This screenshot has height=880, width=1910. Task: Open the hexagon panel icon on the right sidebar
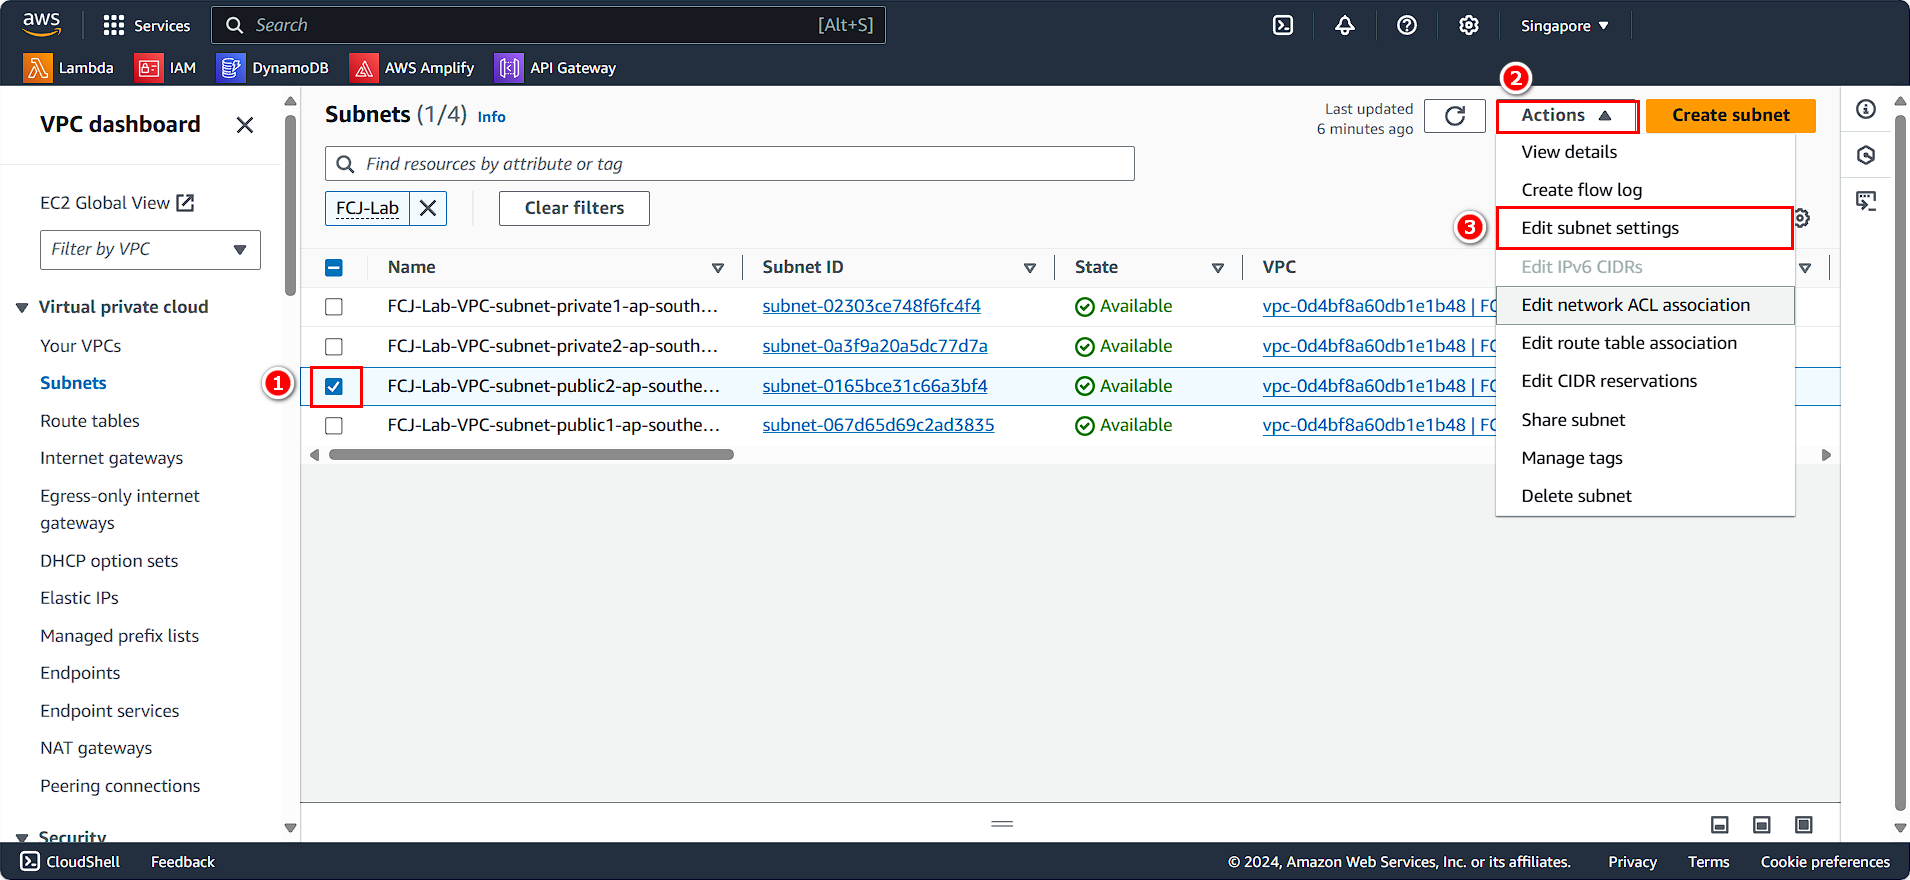click(1866, 155)
